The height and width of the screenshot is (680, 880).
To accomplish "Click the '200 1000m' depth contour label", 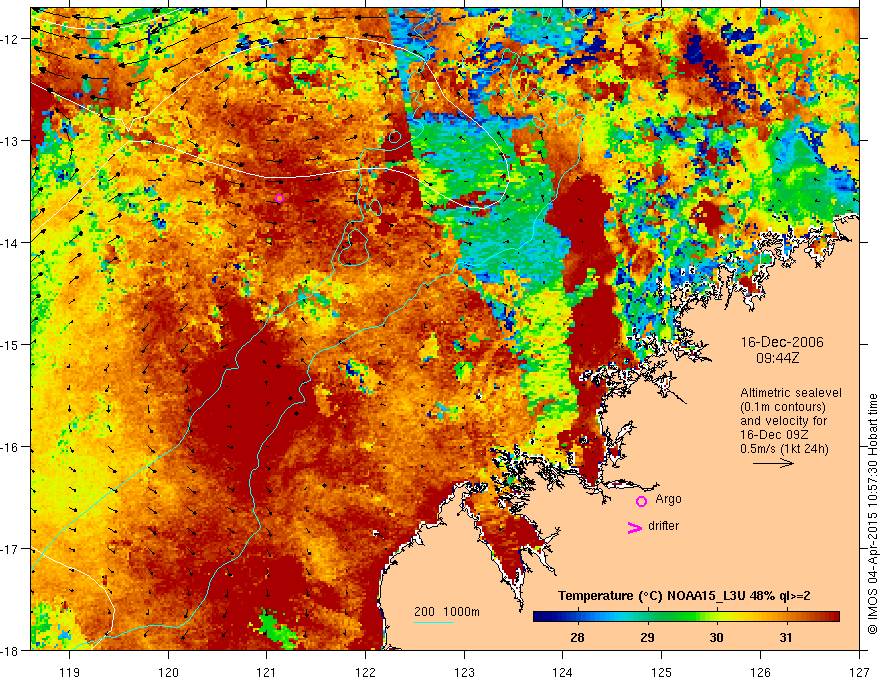I will pos(447,612).
